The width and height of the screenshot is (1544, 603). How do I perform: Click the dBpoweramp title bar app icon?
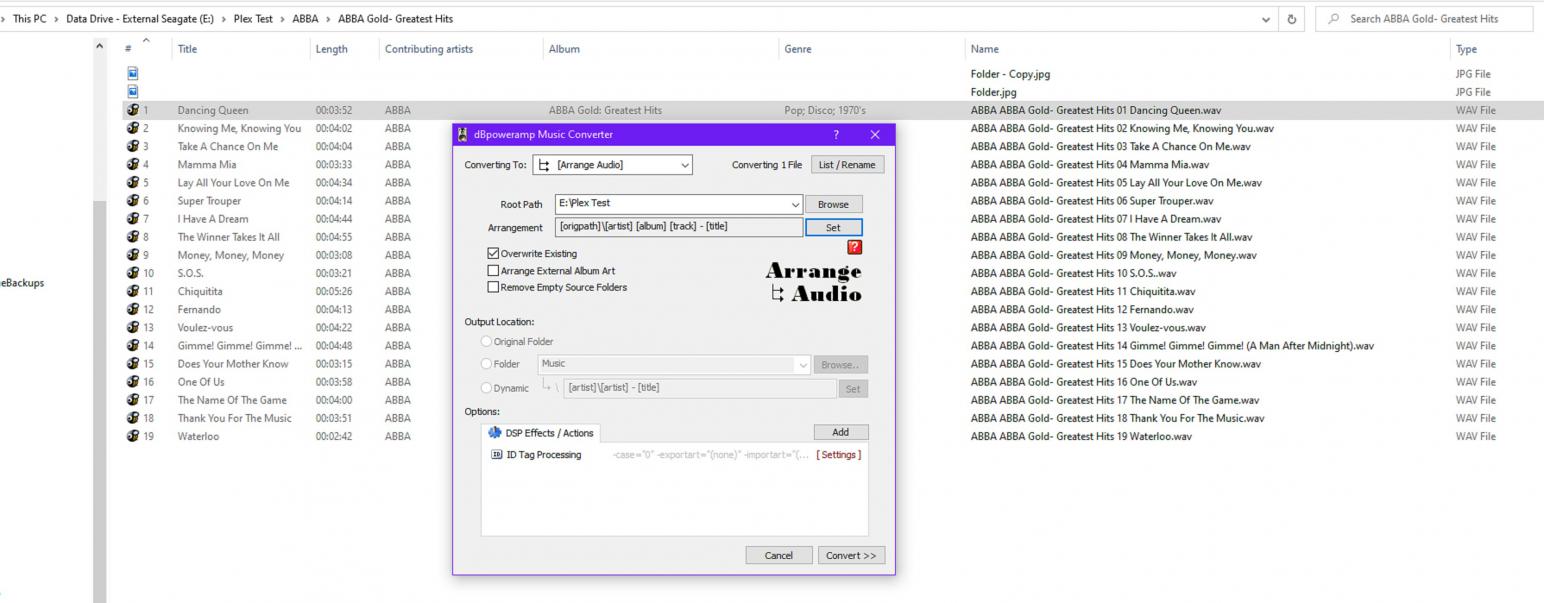point(463,134)
